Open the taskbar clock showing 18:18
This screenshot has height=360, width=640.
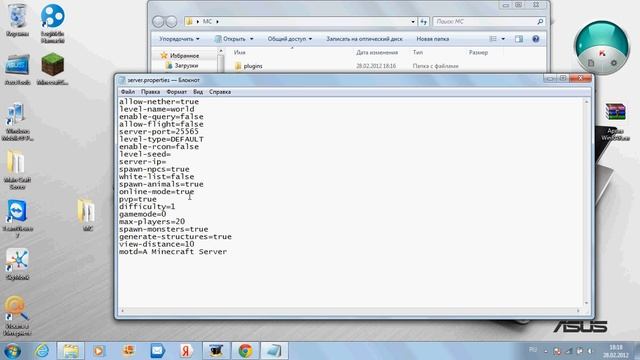tap(616, 351)
